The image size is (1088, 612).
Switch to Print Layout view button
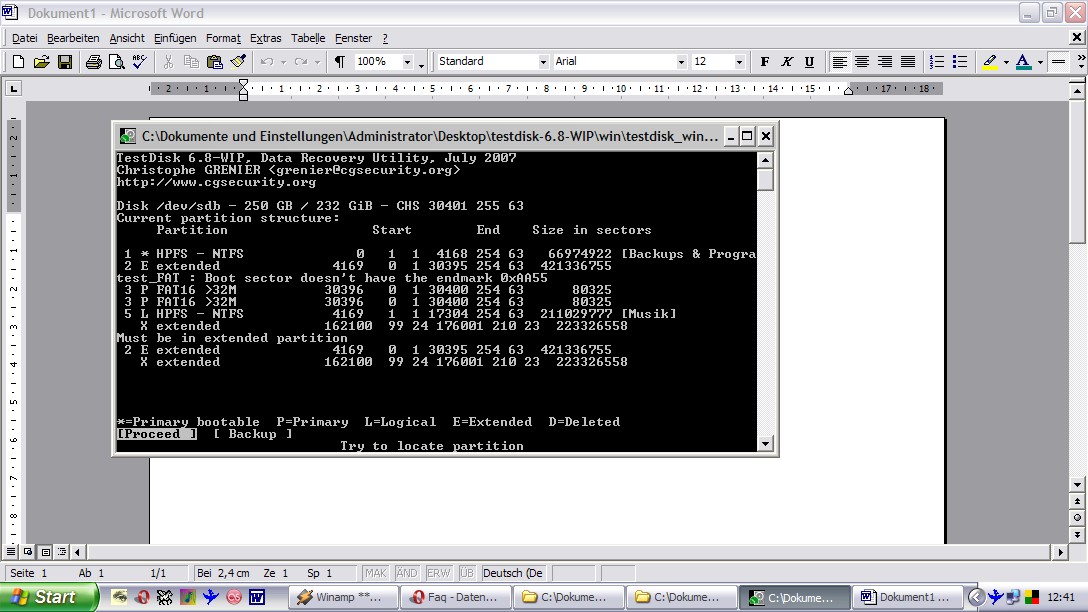click(x=45, y=552)
